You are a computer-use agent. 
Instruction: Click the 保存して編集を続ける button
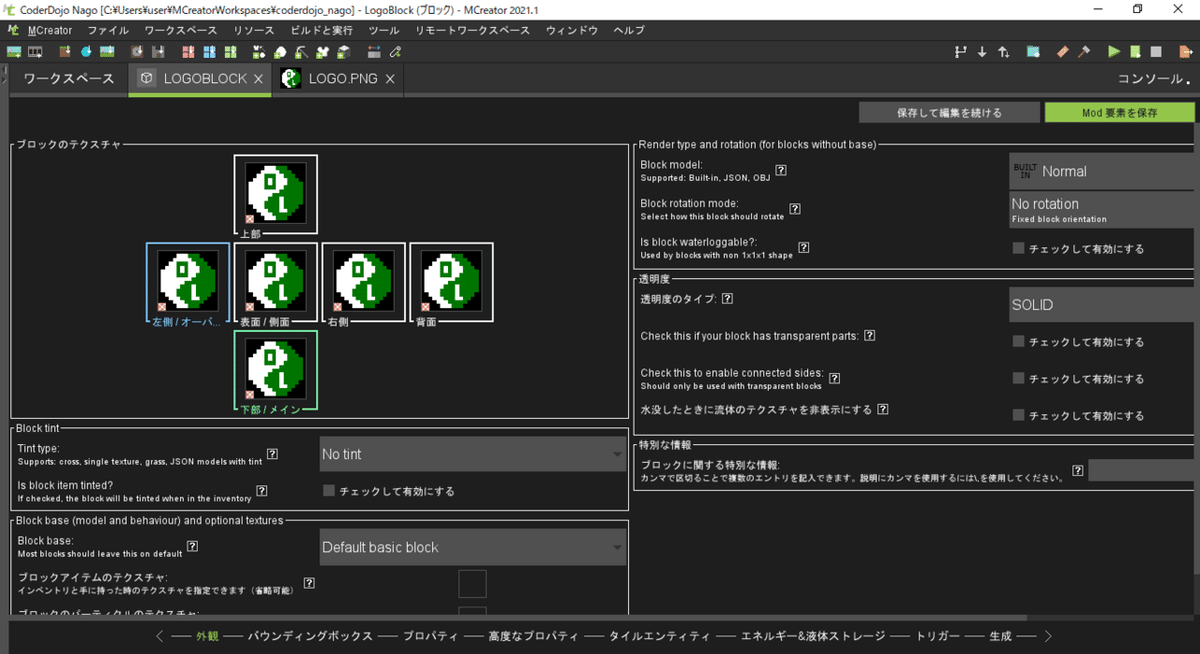(x=948, y=111)
